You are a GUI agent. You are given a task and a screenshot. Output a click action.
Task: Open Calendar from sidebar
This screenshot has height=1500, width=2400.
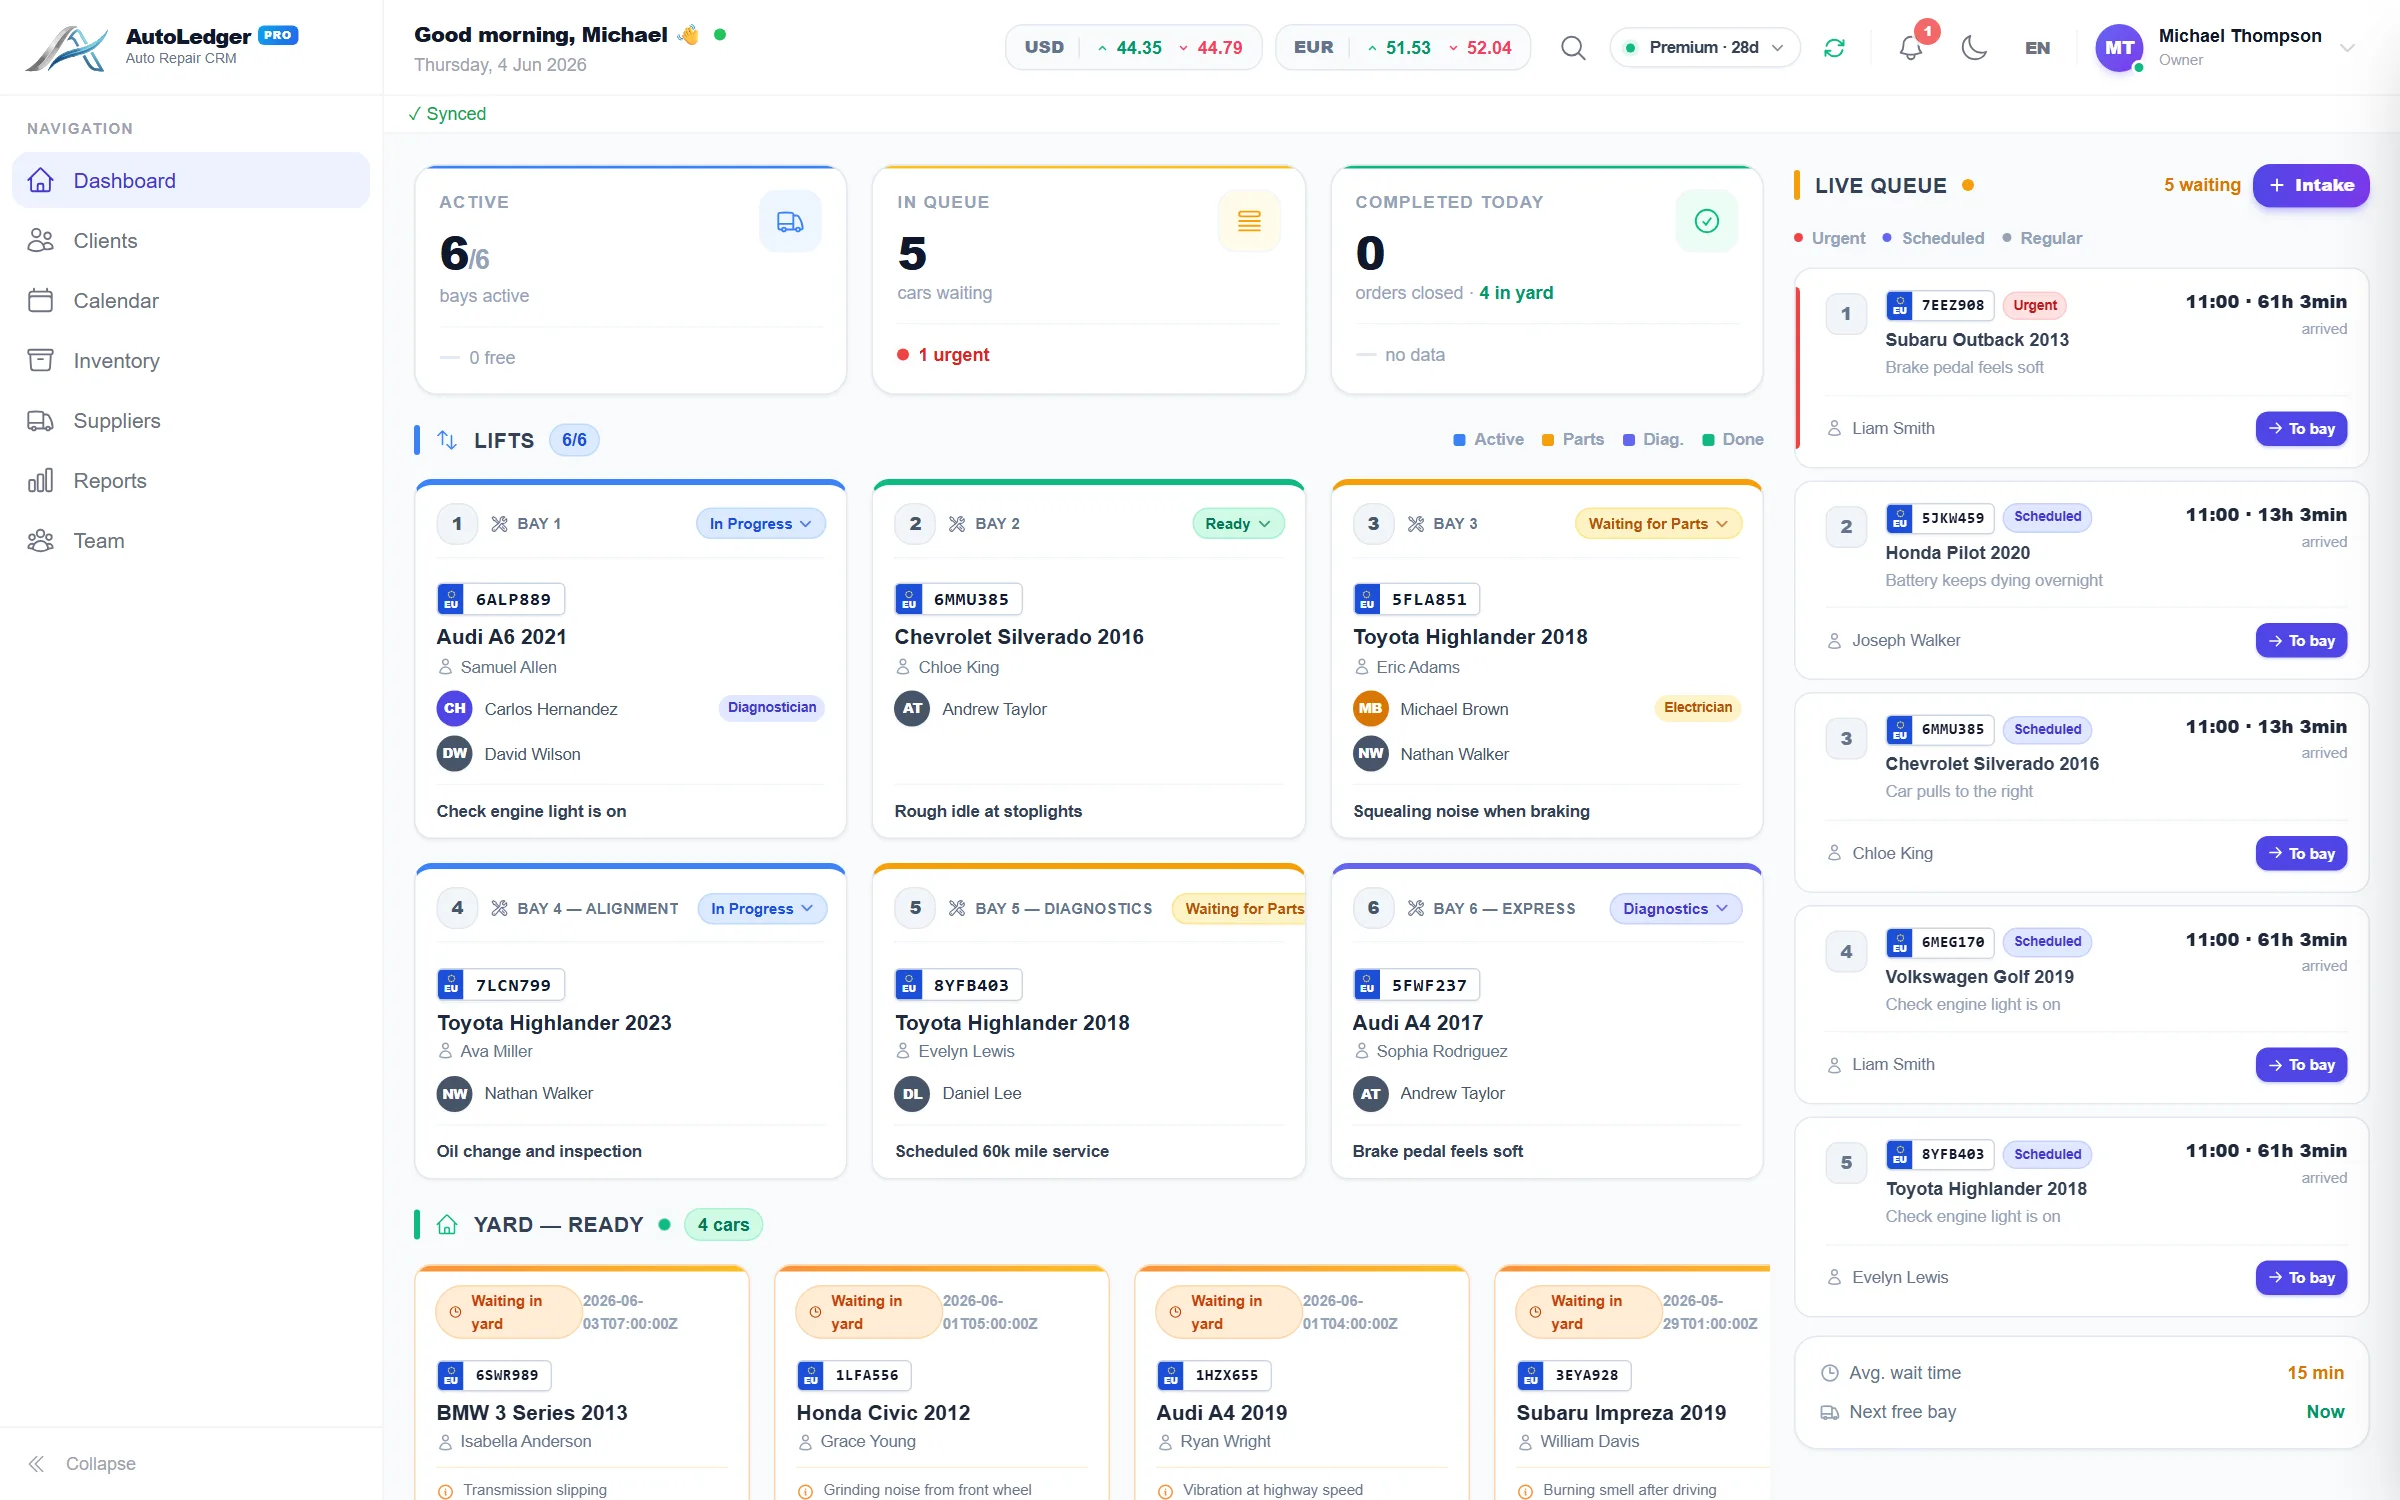tap(191, 301)
